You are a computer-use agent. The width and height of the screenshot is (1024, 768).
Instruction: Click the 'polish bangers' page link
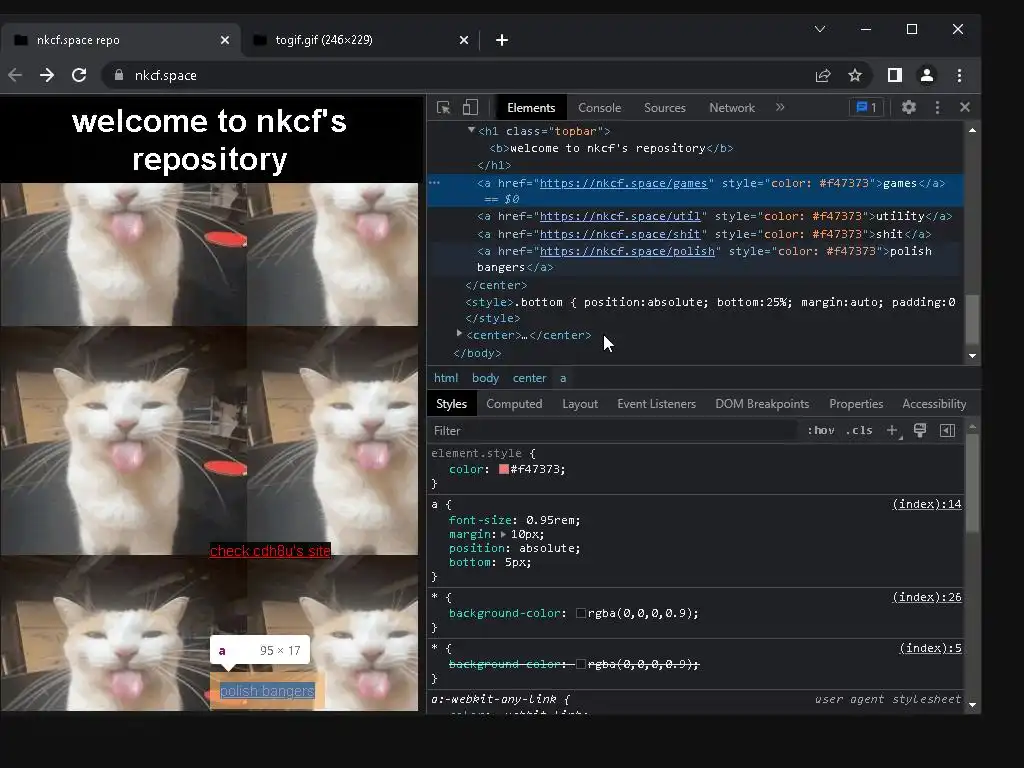pyautogui.click(x=267, y=691)
